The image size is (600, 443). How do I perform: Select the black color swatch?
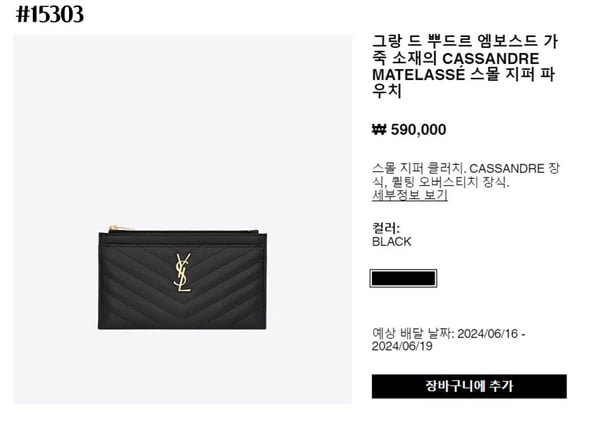coord(403,278)
